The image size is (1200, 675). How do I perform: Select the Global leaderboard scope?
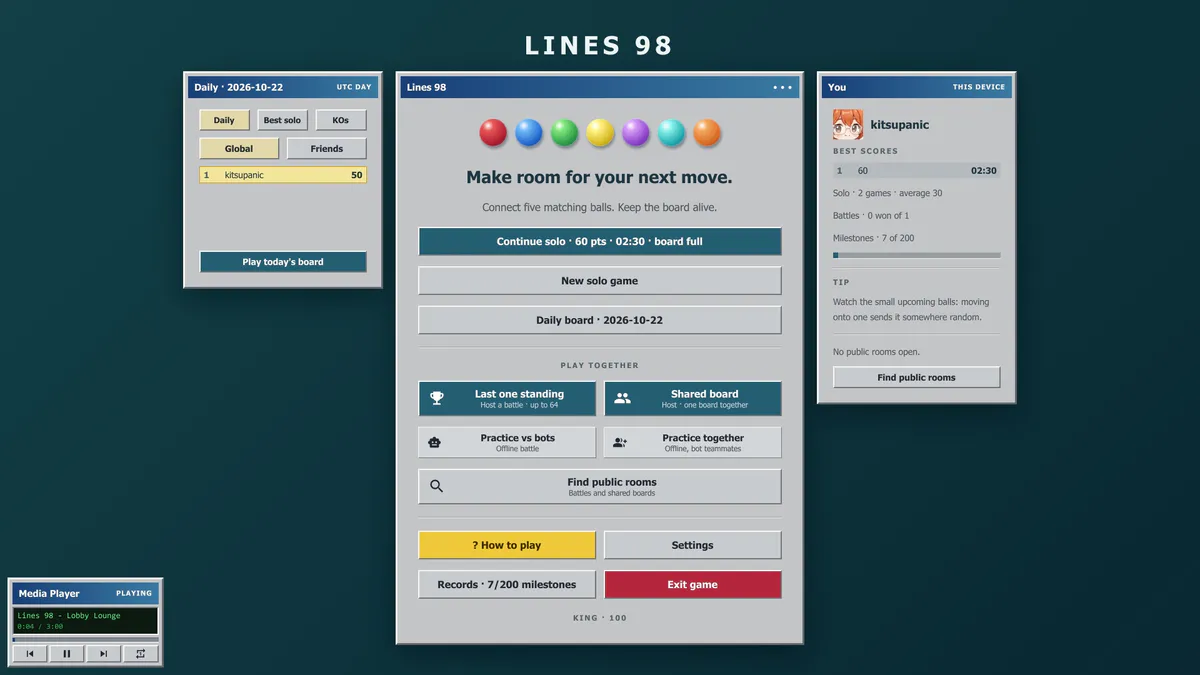pos(239,149)
